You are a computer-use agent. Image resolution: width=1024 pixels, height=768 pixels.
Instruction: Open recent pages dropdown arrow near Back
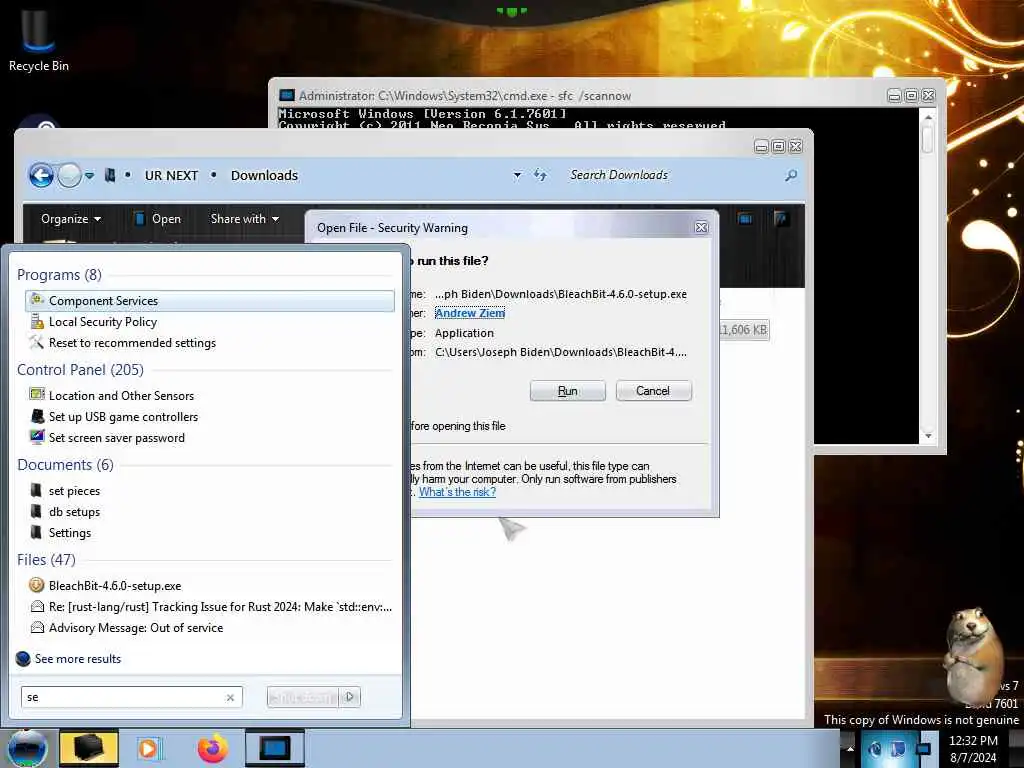(x=89, y=175)
